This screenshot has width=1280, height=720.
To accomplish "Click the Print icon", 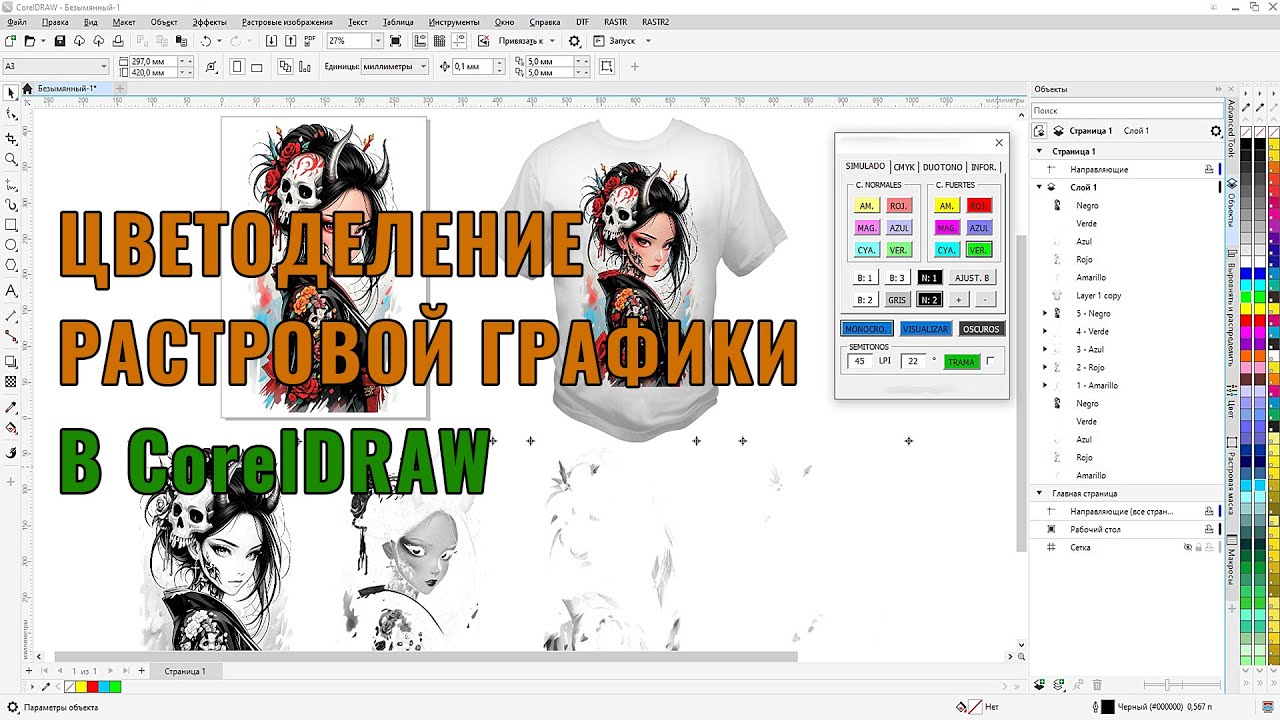I will coord(118,41).
